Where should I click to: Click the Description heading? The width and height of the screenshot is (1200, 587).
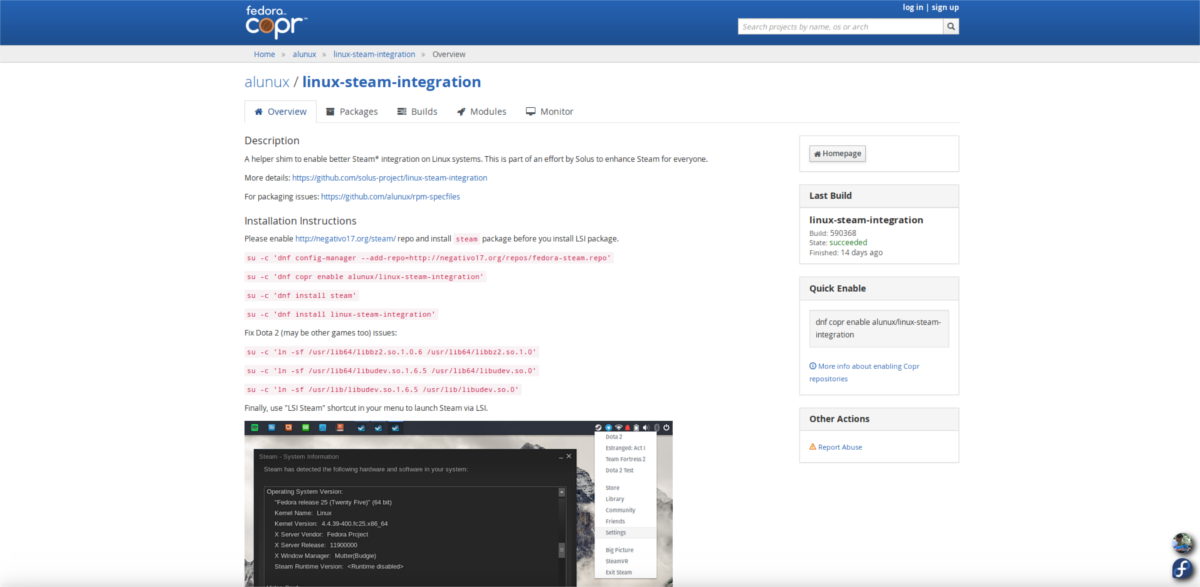click(272, 140)
